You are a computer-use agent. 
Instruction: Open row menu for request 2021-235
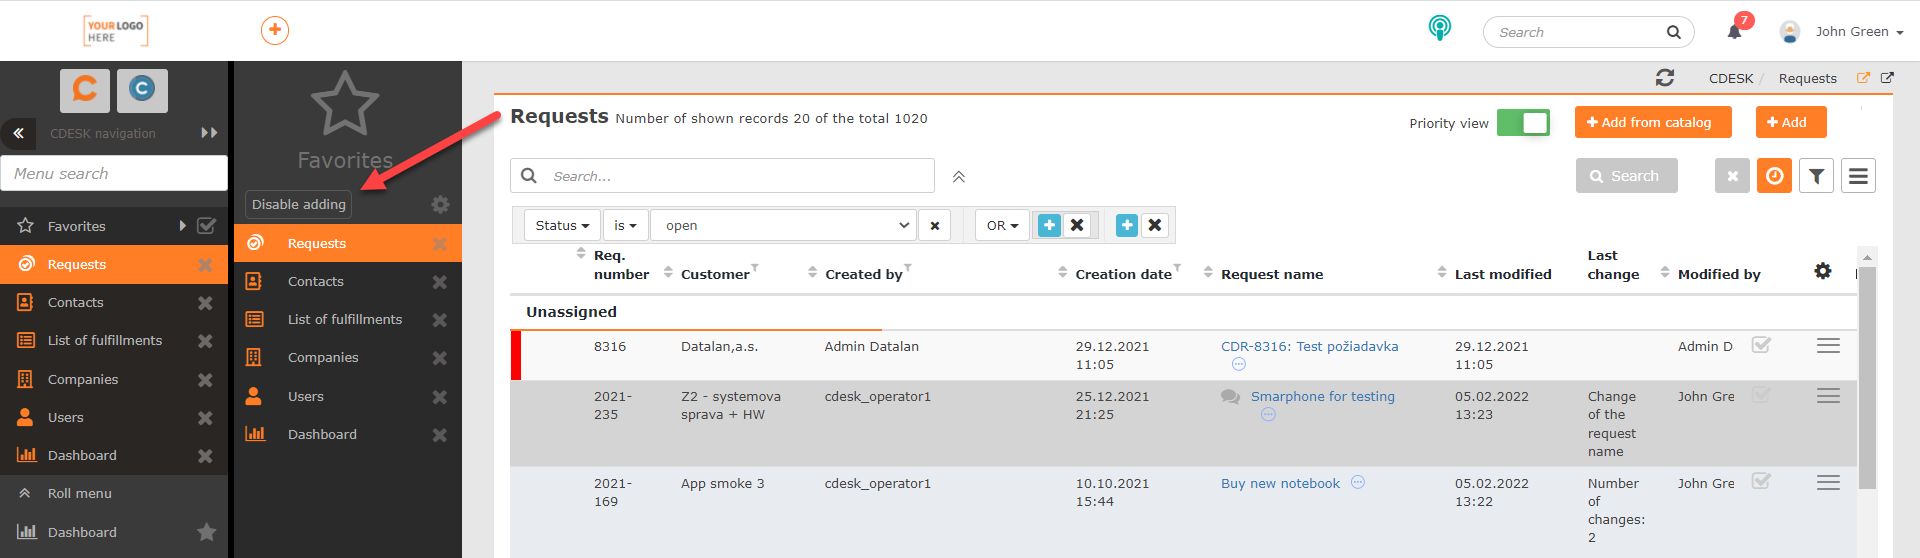click(x=1828, y=395)
